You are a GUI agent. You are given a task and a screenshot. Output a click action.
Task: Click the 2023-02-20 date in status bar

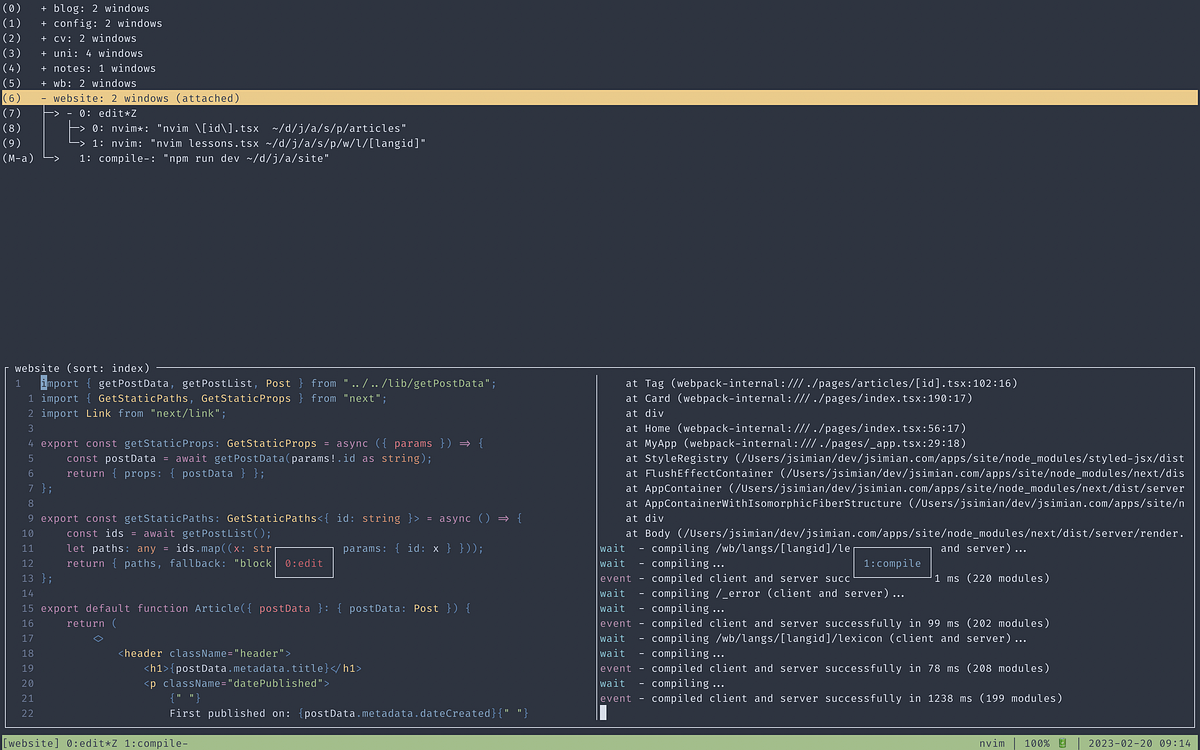click(1113, 743)
